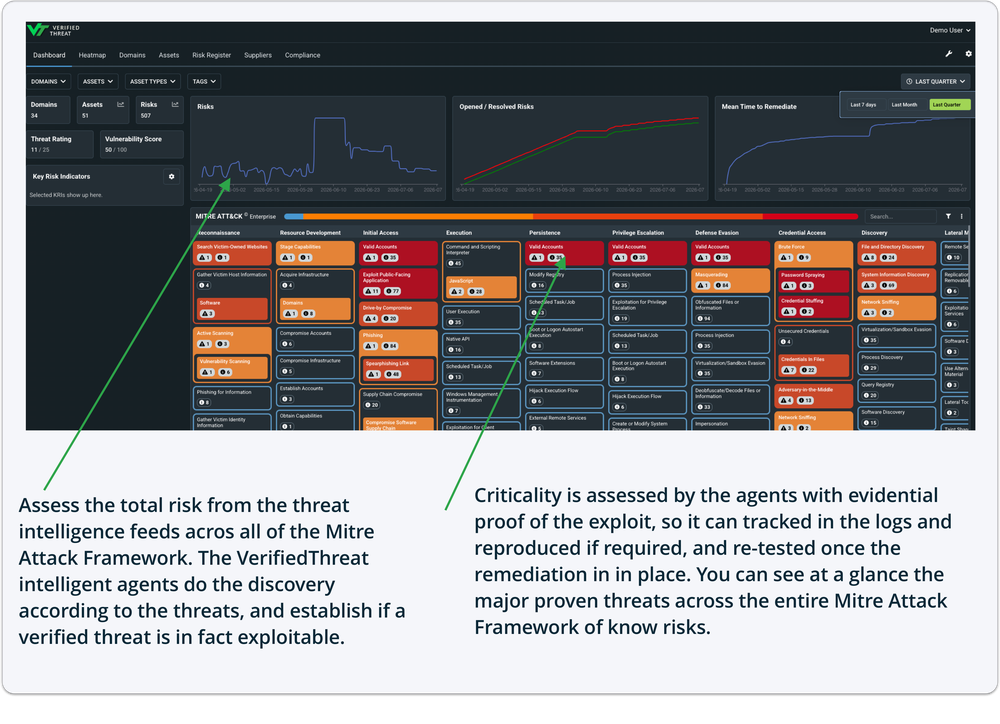1000x724 pixels.
Task: Open the DOMAINS filter dropdown
Action: coord(49,82)
